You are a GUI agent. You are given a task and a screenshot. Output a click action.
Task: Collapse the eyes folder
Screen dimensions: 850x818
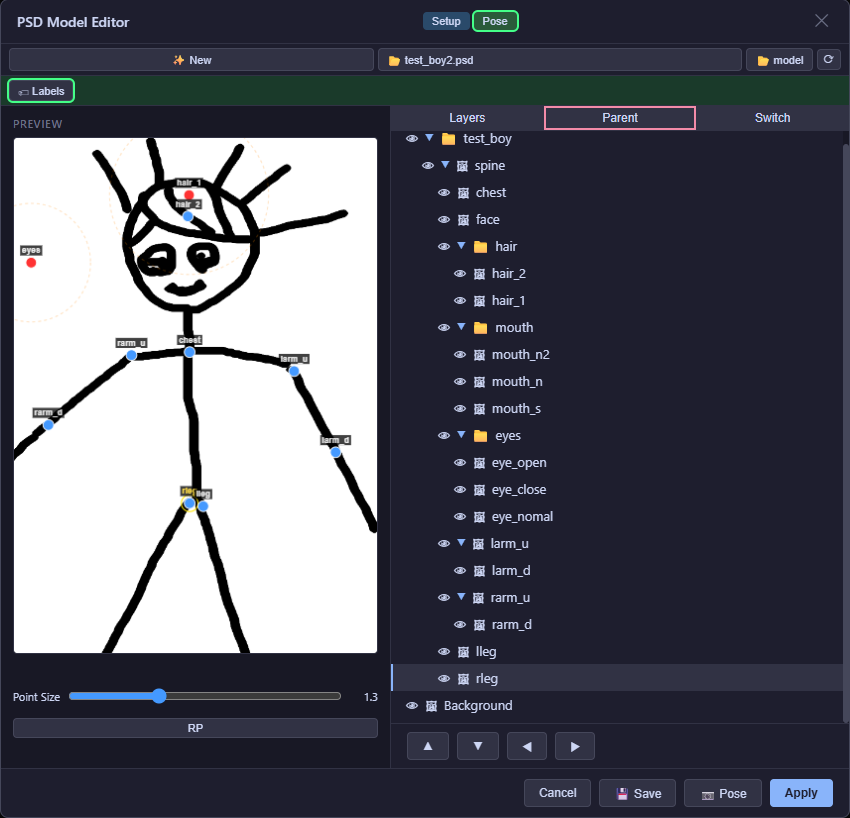(461, 435)
